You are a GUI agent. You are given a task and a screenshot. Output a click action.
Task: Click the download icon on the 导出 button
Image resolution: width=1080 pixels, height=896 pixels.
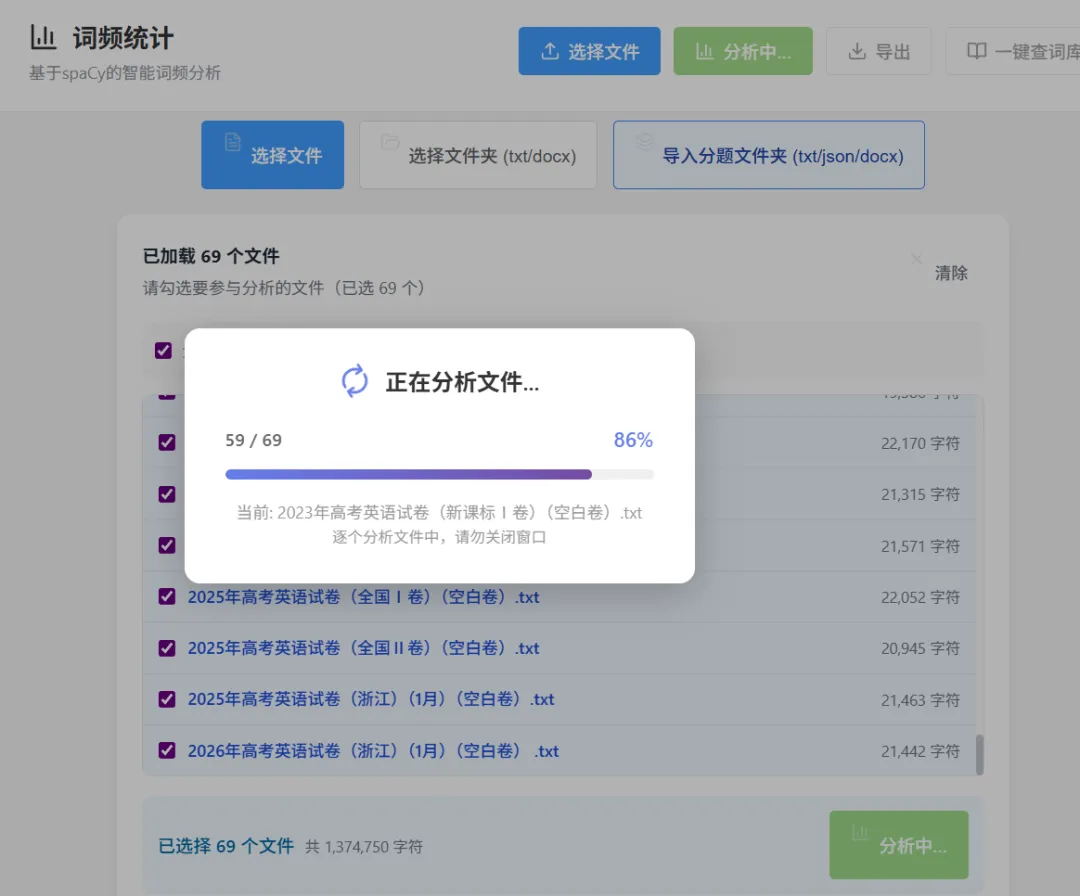pyautogui.click(x=857, y=51)
